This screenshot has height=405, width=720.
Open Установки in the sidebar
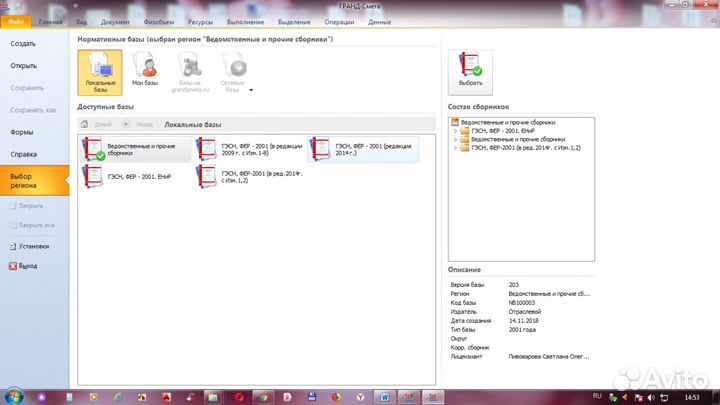click(33, 245)
